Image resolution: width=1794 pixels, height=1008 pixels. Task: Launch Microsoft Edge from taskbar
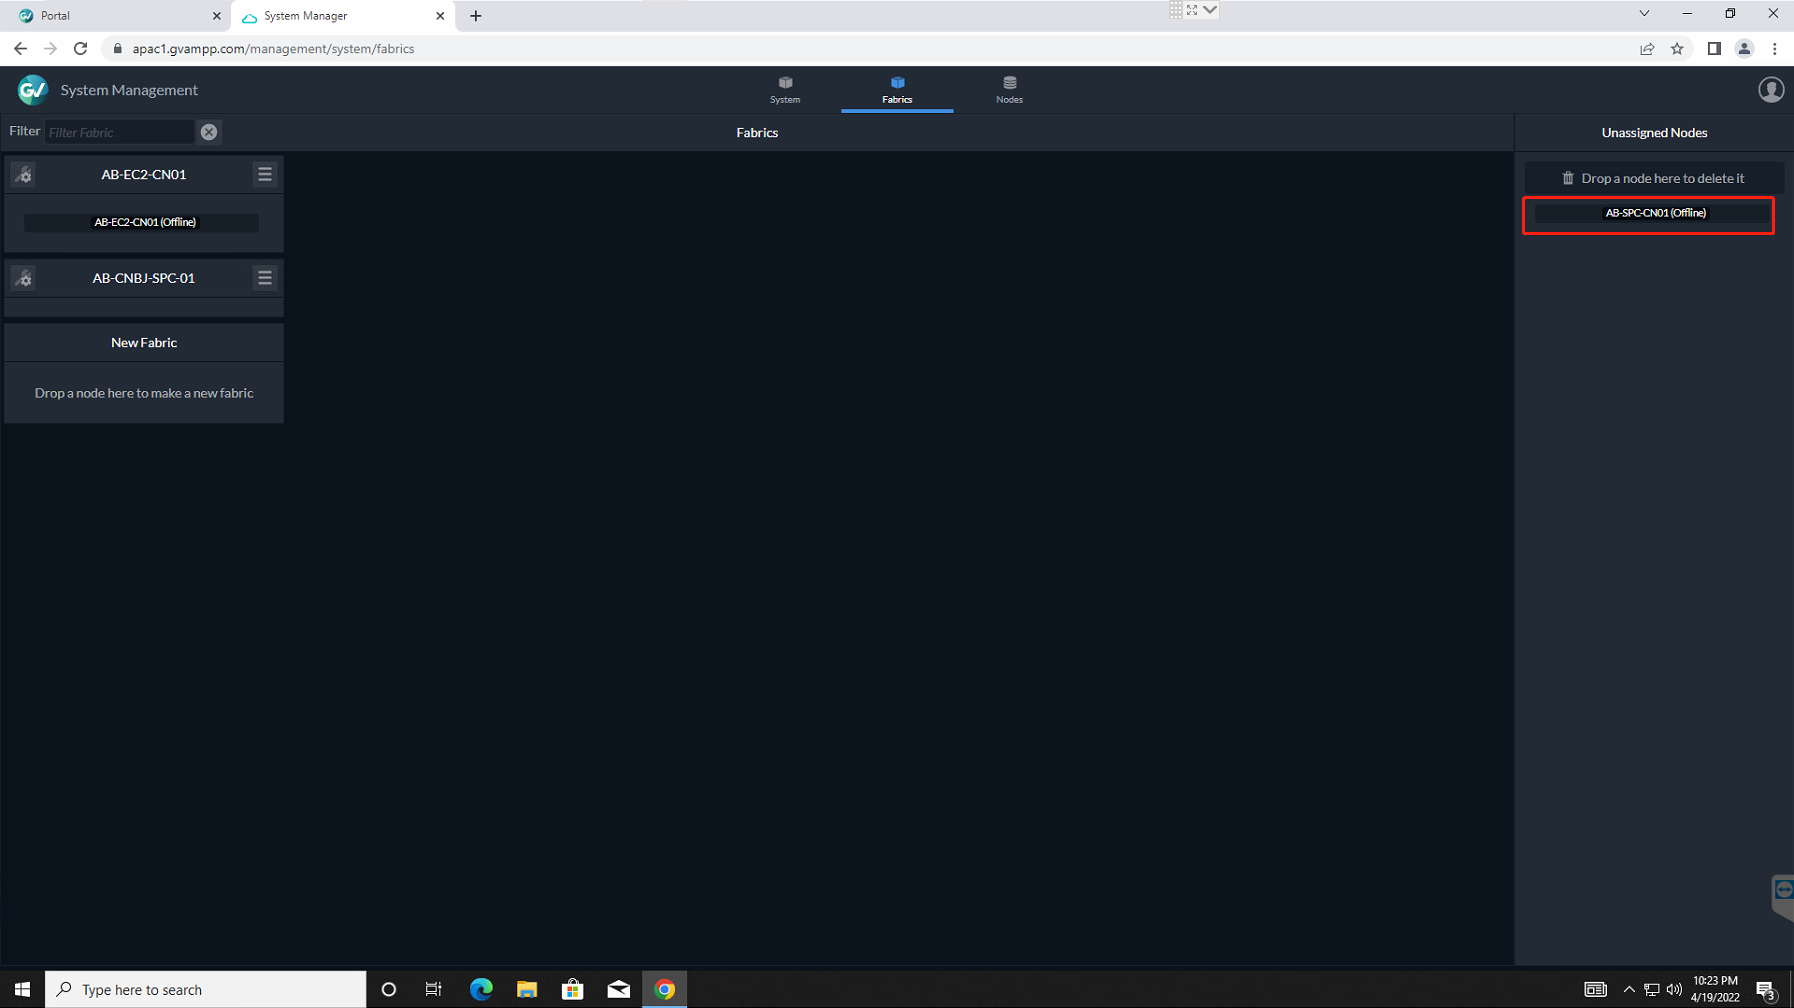click(x=481, y=989)
